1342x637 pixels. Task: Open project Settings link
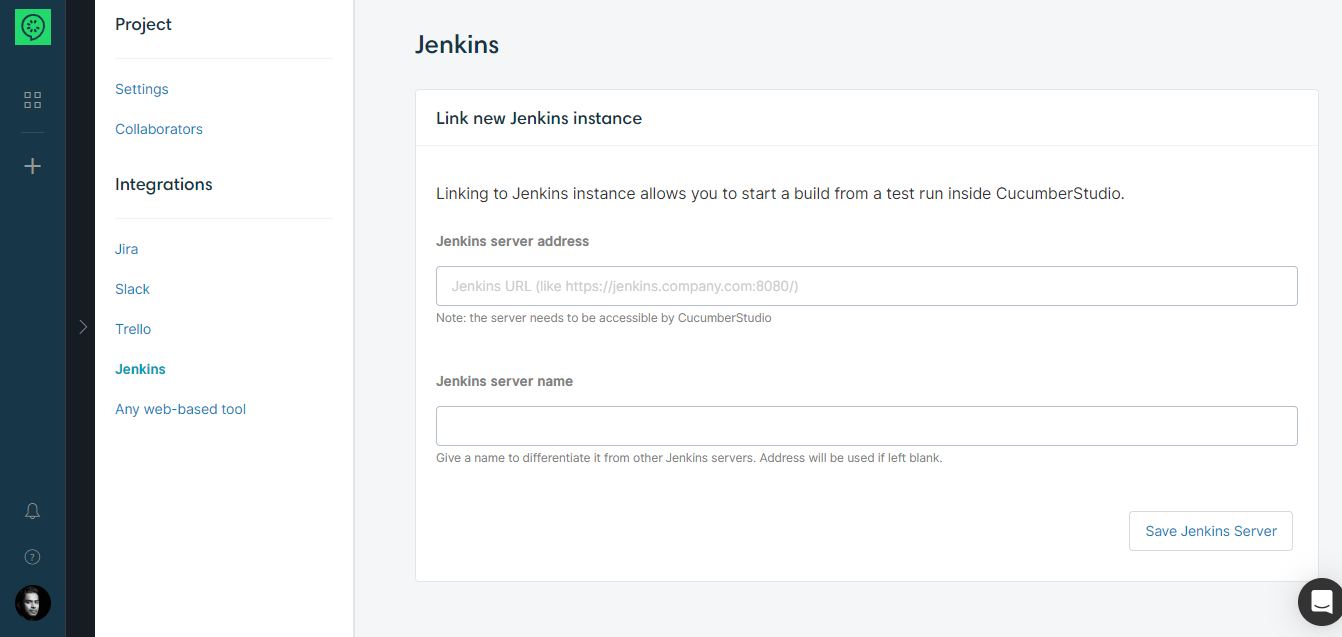[142, 89]
